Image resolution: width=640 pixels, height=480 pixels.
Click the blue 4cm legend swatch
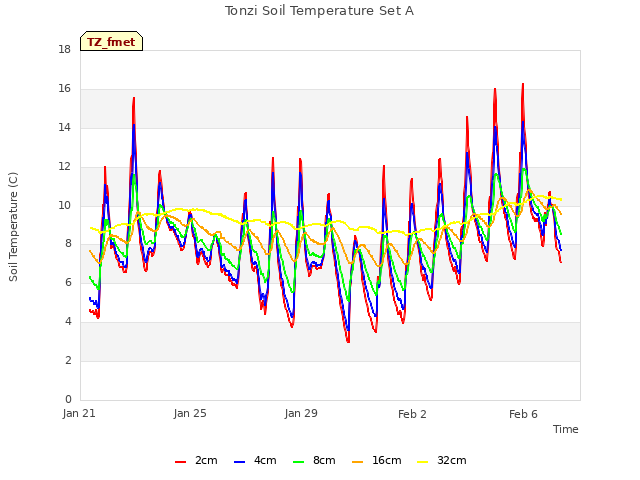click(239, 462)
